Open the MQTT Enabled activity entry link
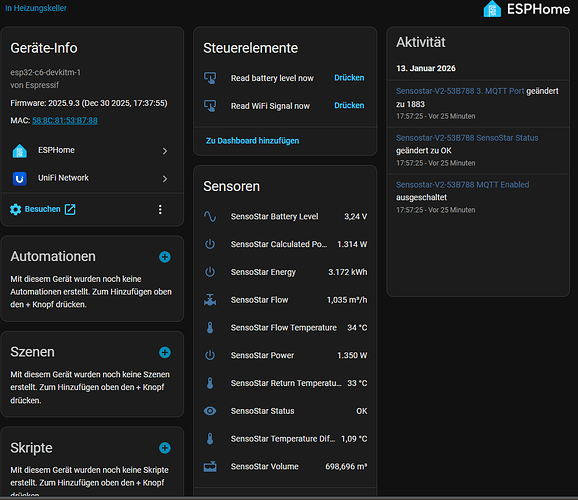The image size is (578, 500). click(463, 185)
